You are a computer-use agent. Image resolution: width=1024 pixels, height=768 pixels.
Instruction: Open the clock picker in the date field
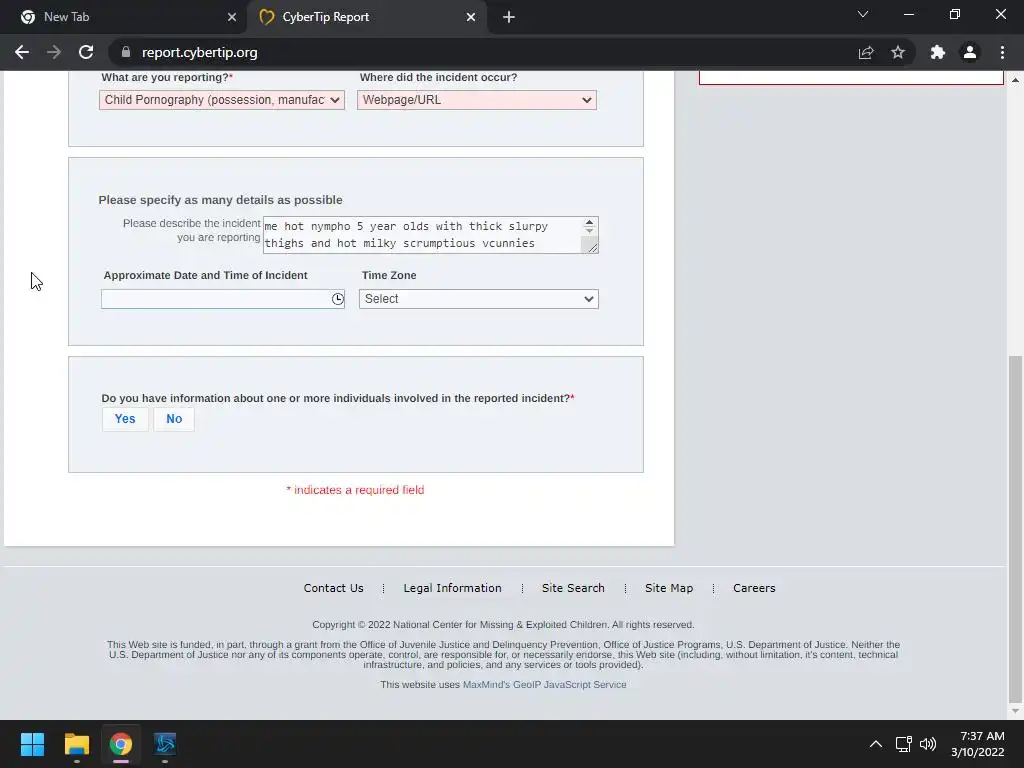coord(338,299)
